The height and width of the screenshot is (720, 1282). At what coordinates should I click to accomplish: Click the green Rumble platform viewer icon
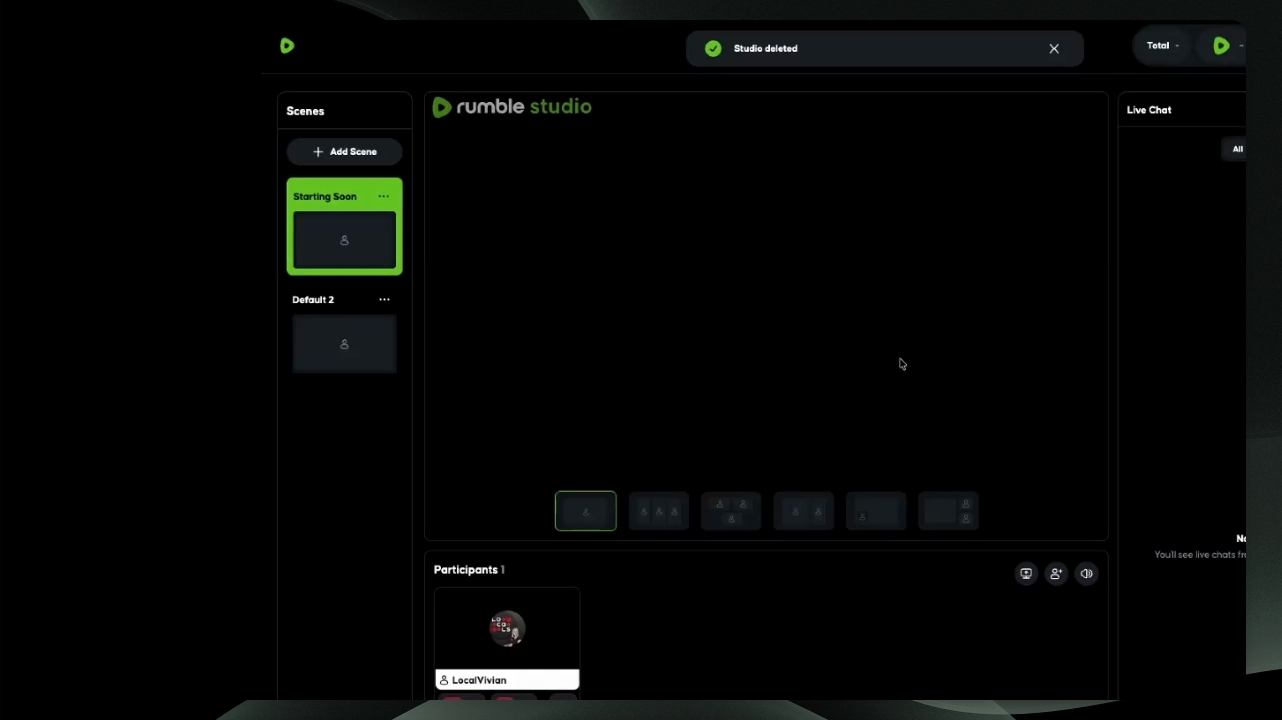click(1221, 46)
